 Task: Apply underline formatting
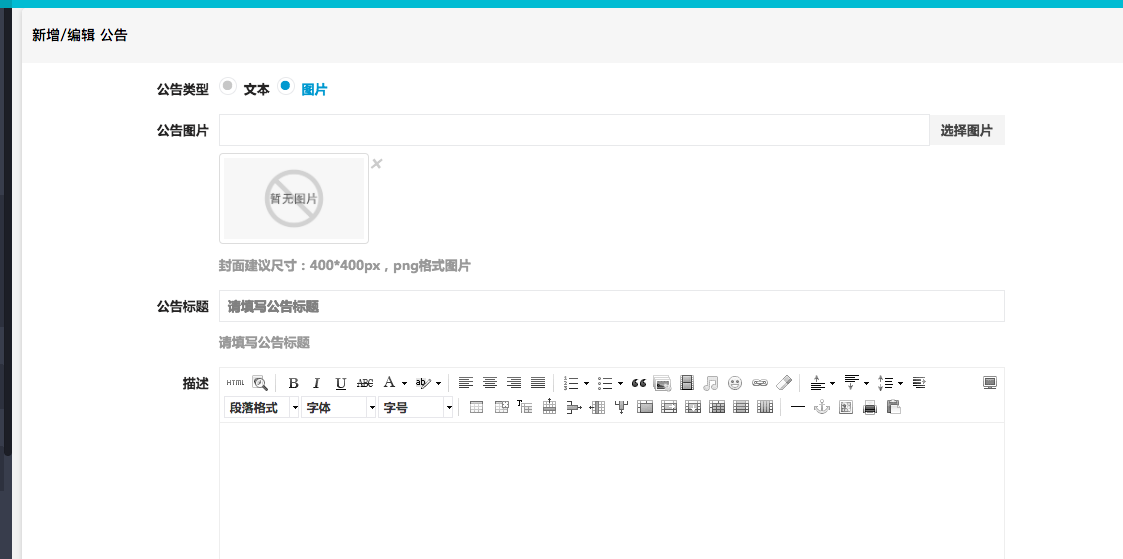[341, 383]
